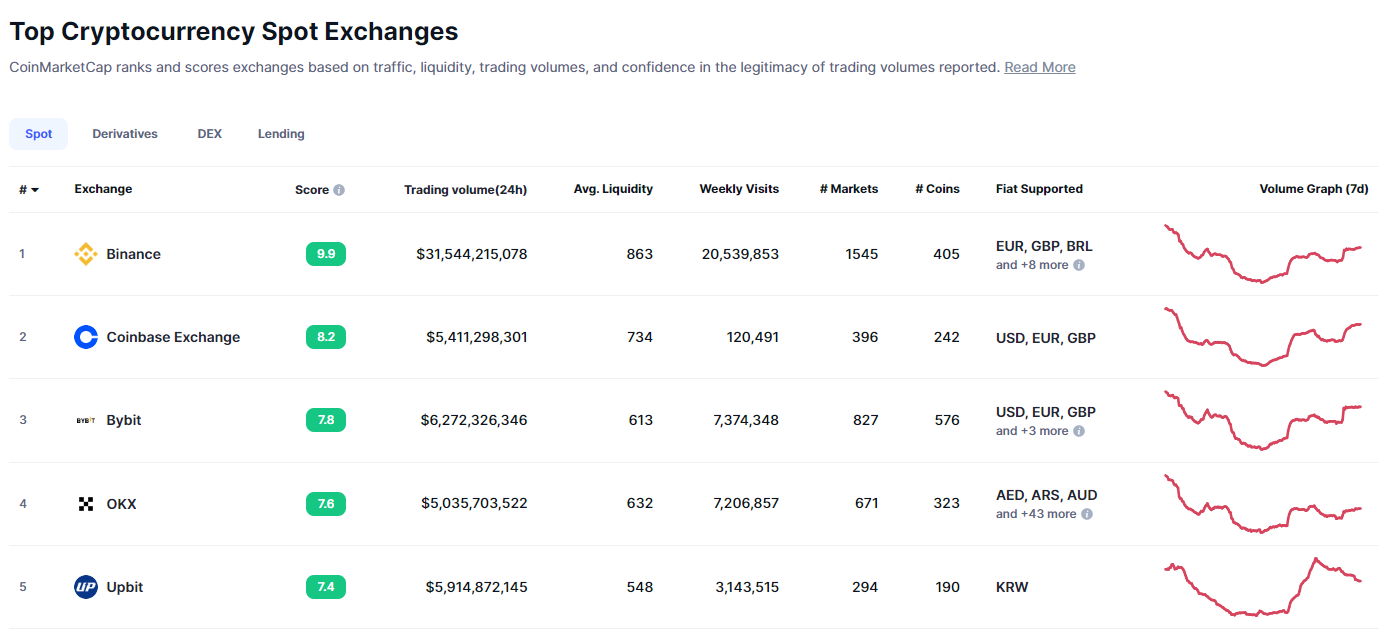1391x636 pixels.
Task: Click the Bybit logo icon
Action: click(x=86, y=420)
